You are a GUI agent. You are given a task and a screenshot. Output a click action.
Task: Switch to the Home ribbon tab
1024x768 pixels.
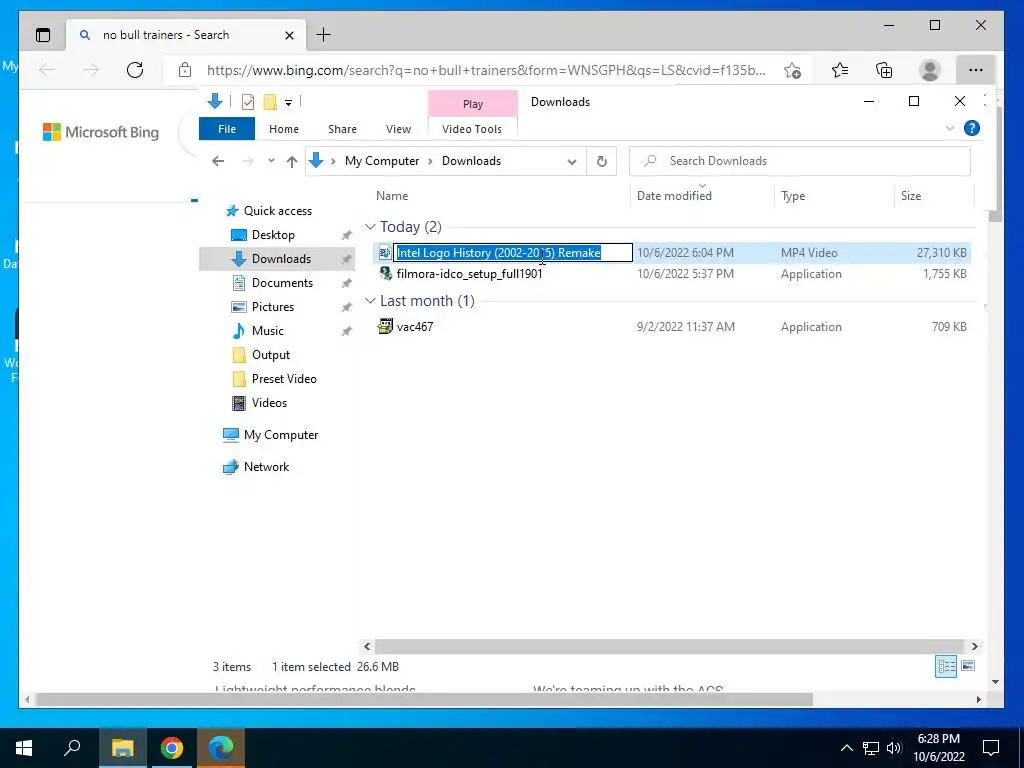click(283, 129)
